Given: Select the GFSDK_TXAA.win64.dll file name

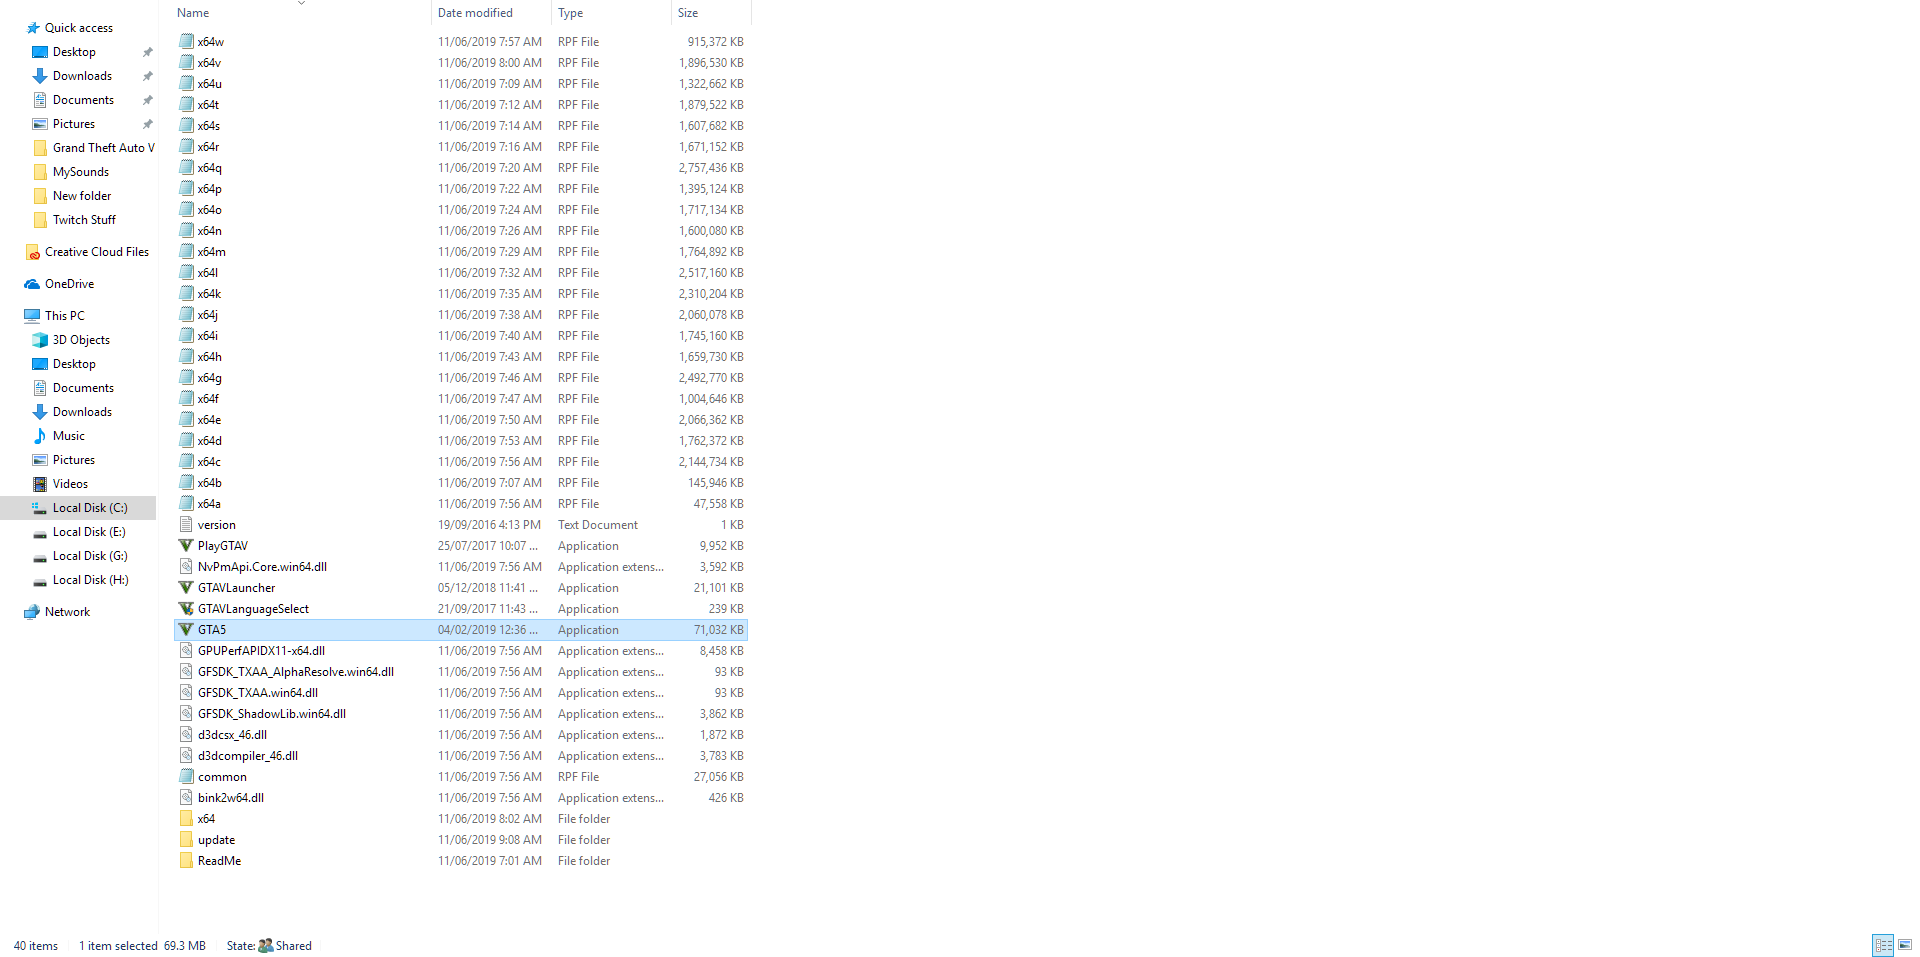Looking at the screenshot, I should click(258, 693).
